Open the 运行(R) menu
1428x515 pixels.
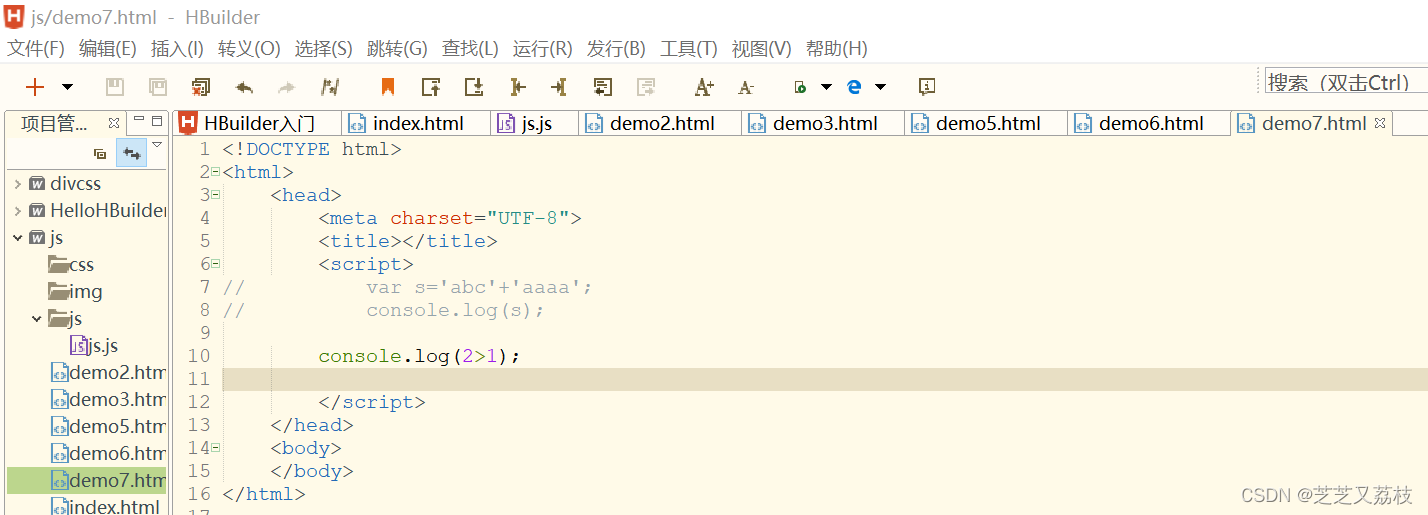click(542, 48)
